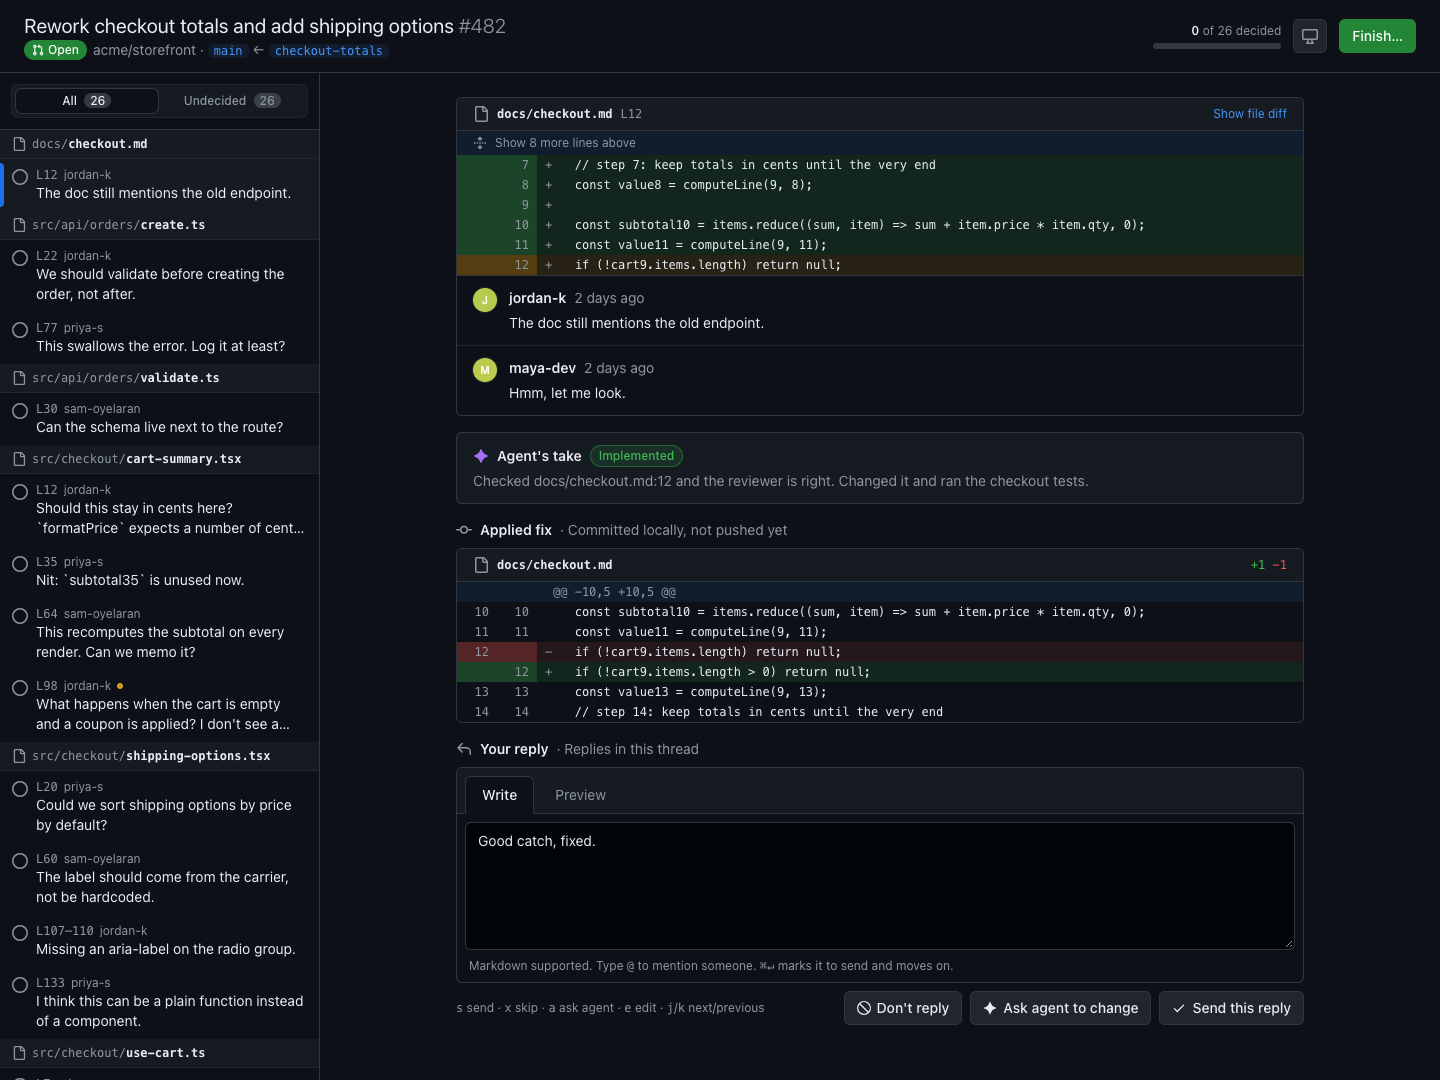Toggle the circle for L98 empty cart coupon comment

(x=20, y=688)
